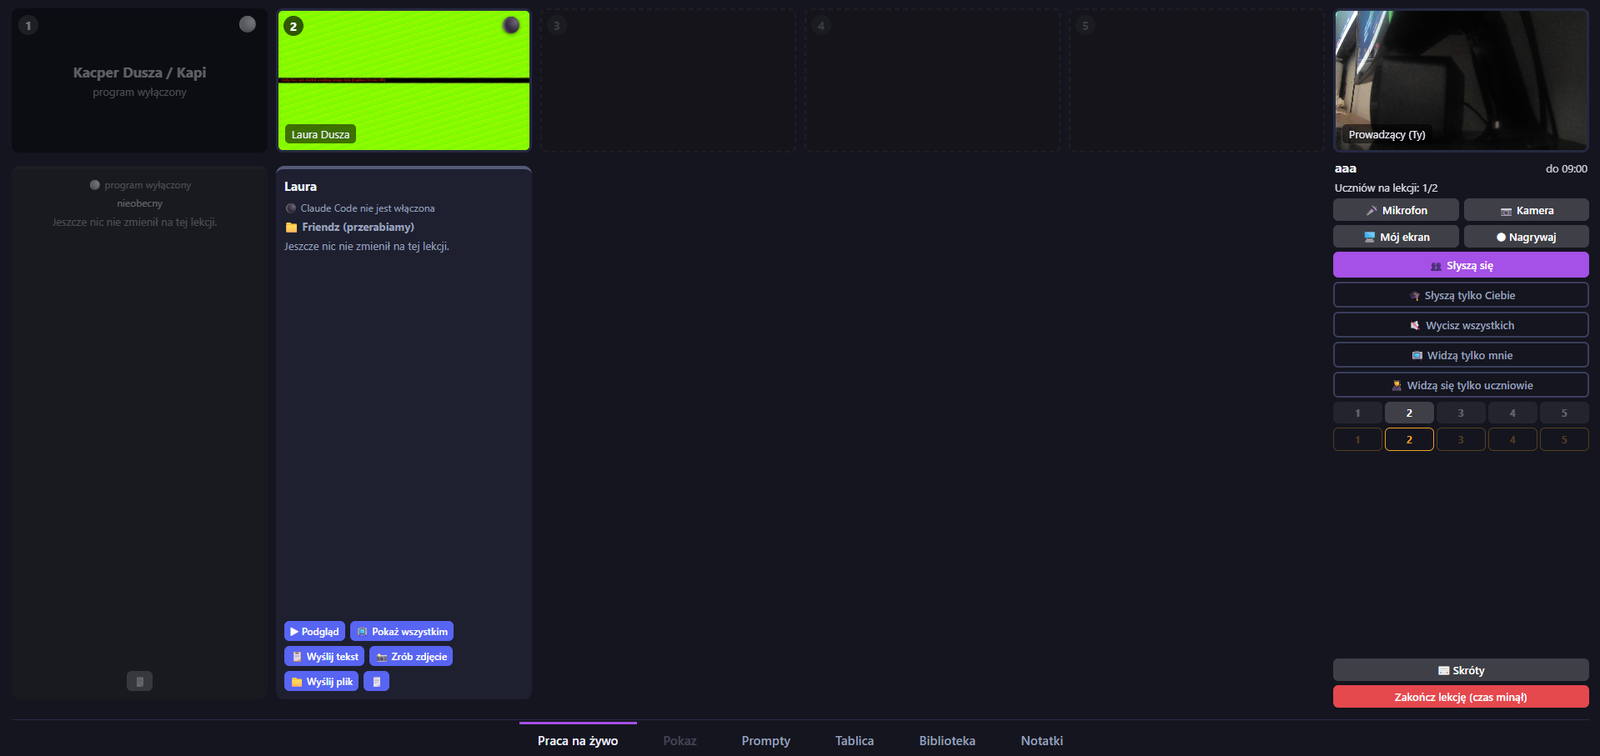1600x756 pixels.
Task: Click document icon button beside Wyślij plik
Action: click(x=376, y=681)
